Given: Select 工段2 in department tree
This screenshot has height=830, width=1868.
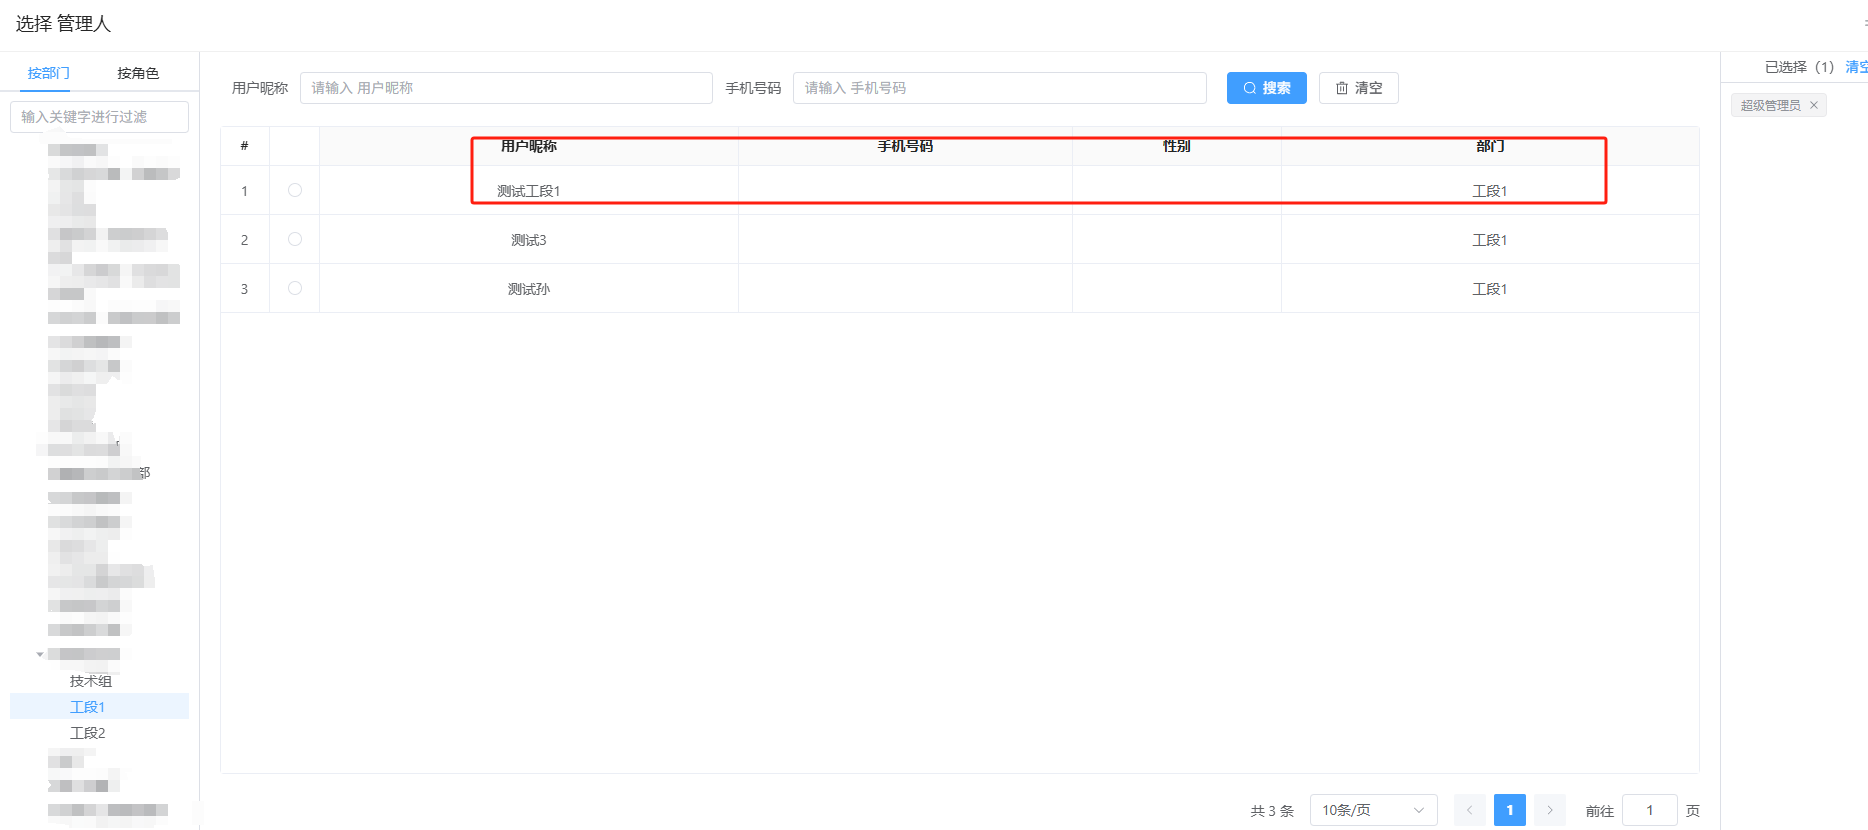Looking at the screenshot, I should pyautogui.click(x=88, y=733).
